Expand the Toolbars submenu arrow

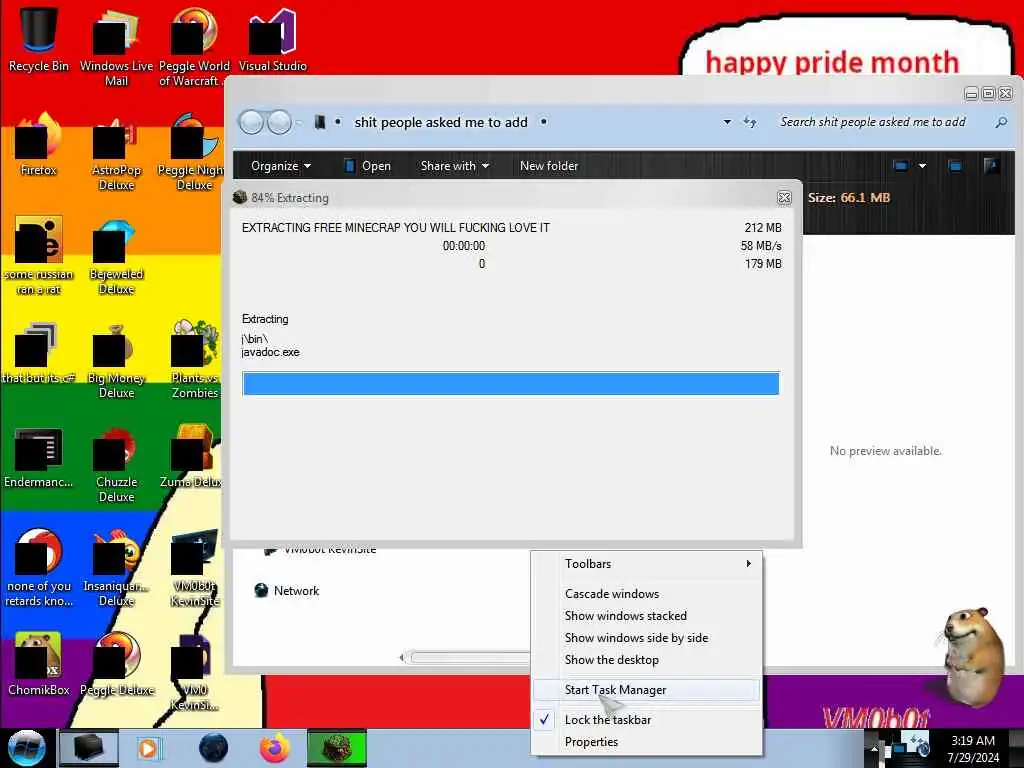coord(748,564)
